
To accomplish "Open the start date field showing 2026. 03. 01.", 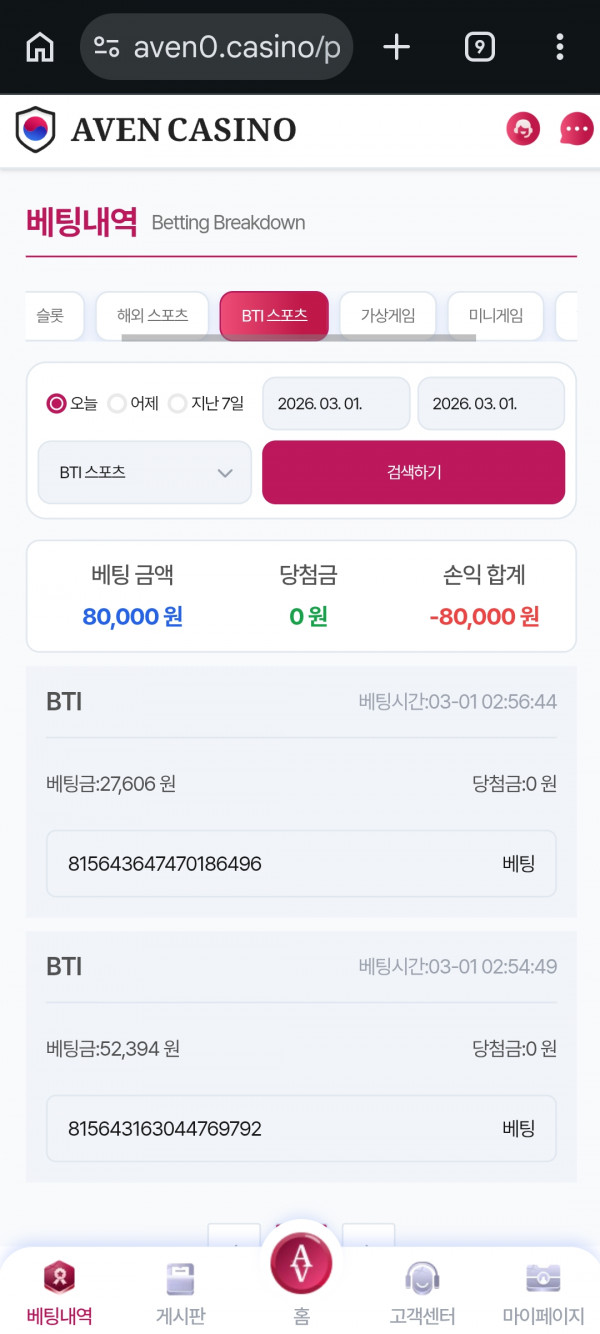I will (x=335, y=403).
